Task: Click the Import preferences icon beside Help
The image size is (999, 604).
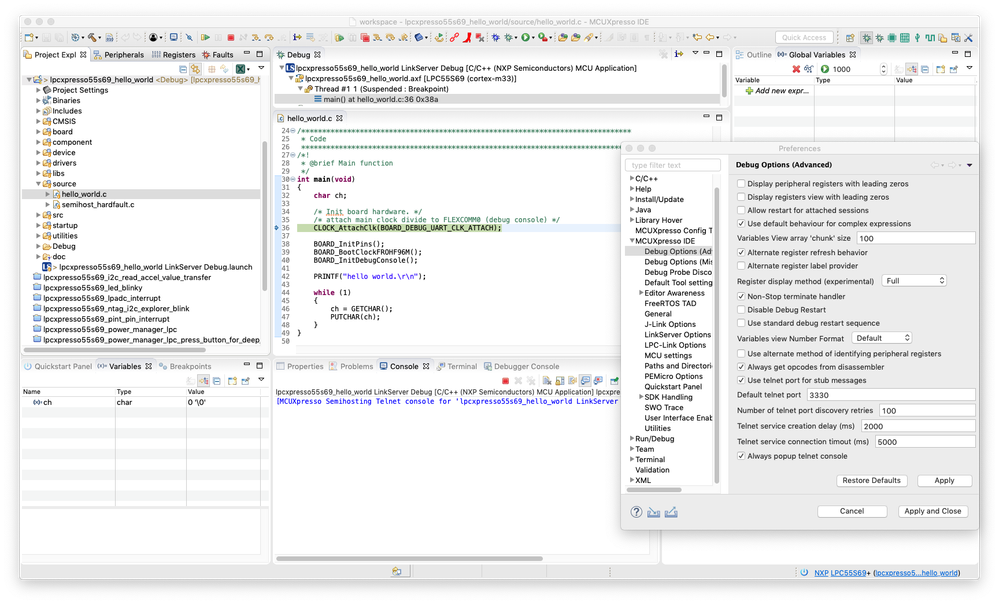Action: point(654,511)
